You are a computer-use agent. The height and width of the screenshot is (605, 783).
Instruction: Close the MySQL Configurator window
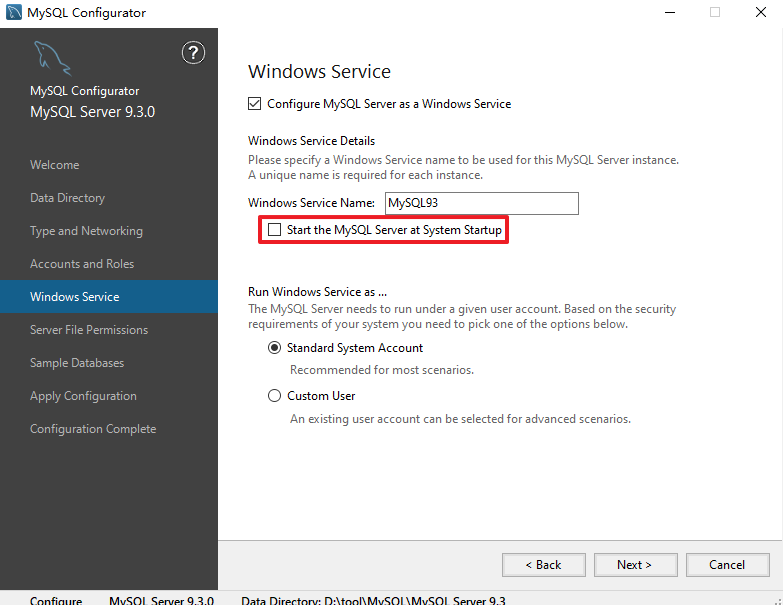coord(761,12)
